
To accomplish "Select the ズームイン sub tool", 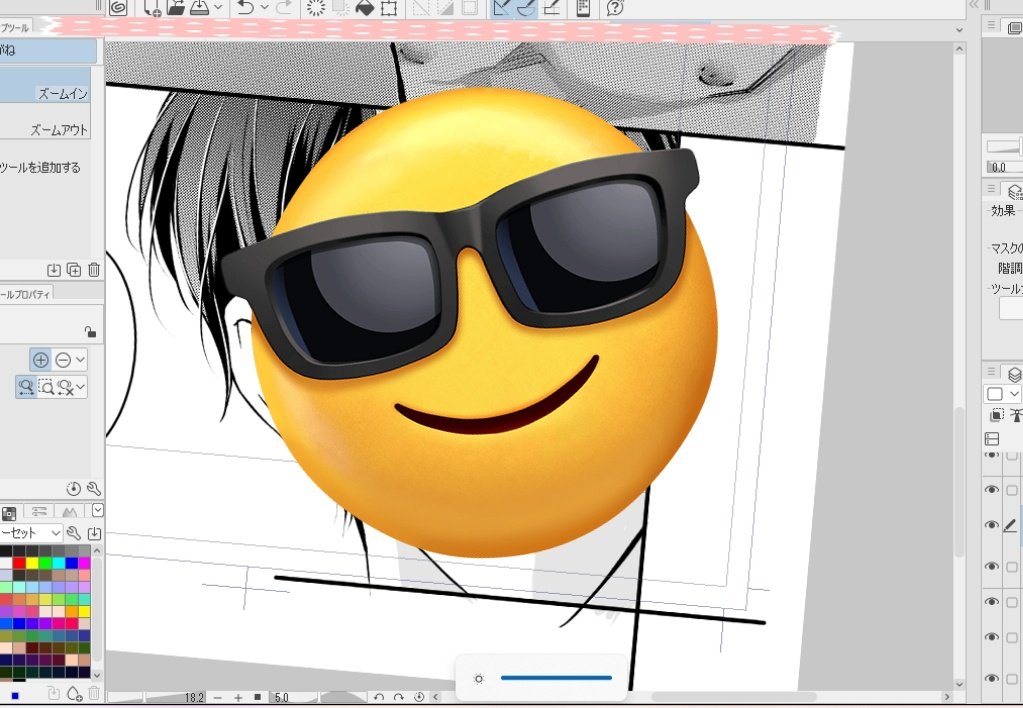I will (46, 84).
